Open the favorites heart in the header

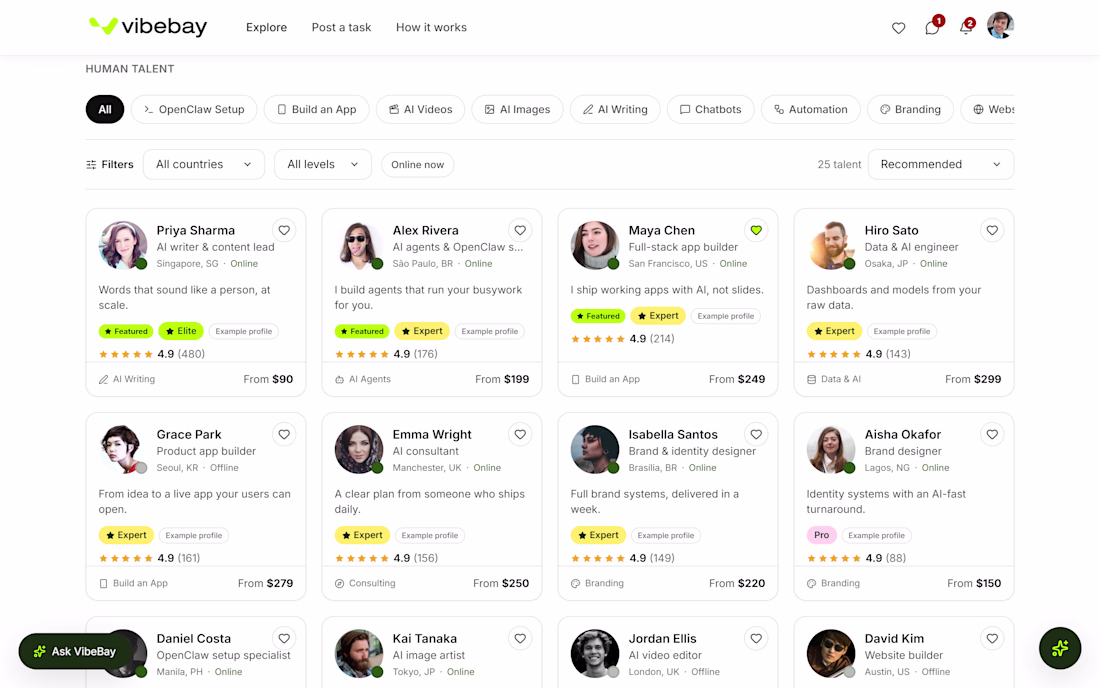click(x=898, y=28)
